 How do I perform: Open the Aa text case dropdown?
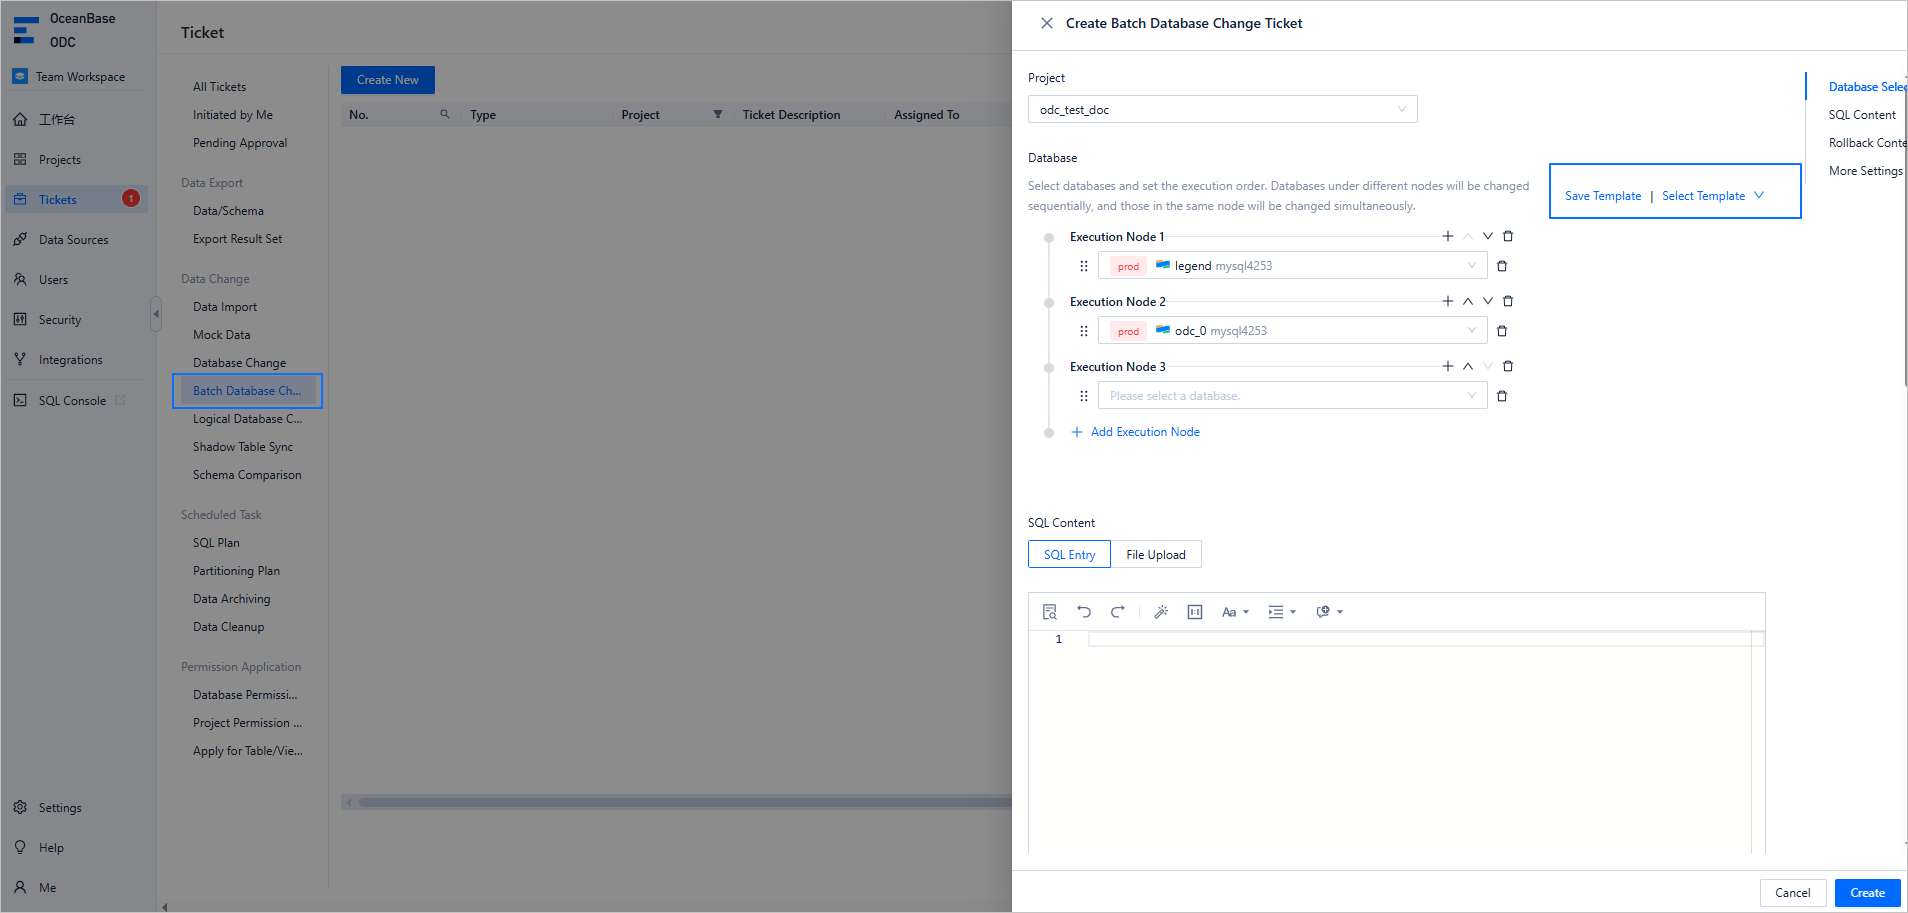(x=1235, y=612)
